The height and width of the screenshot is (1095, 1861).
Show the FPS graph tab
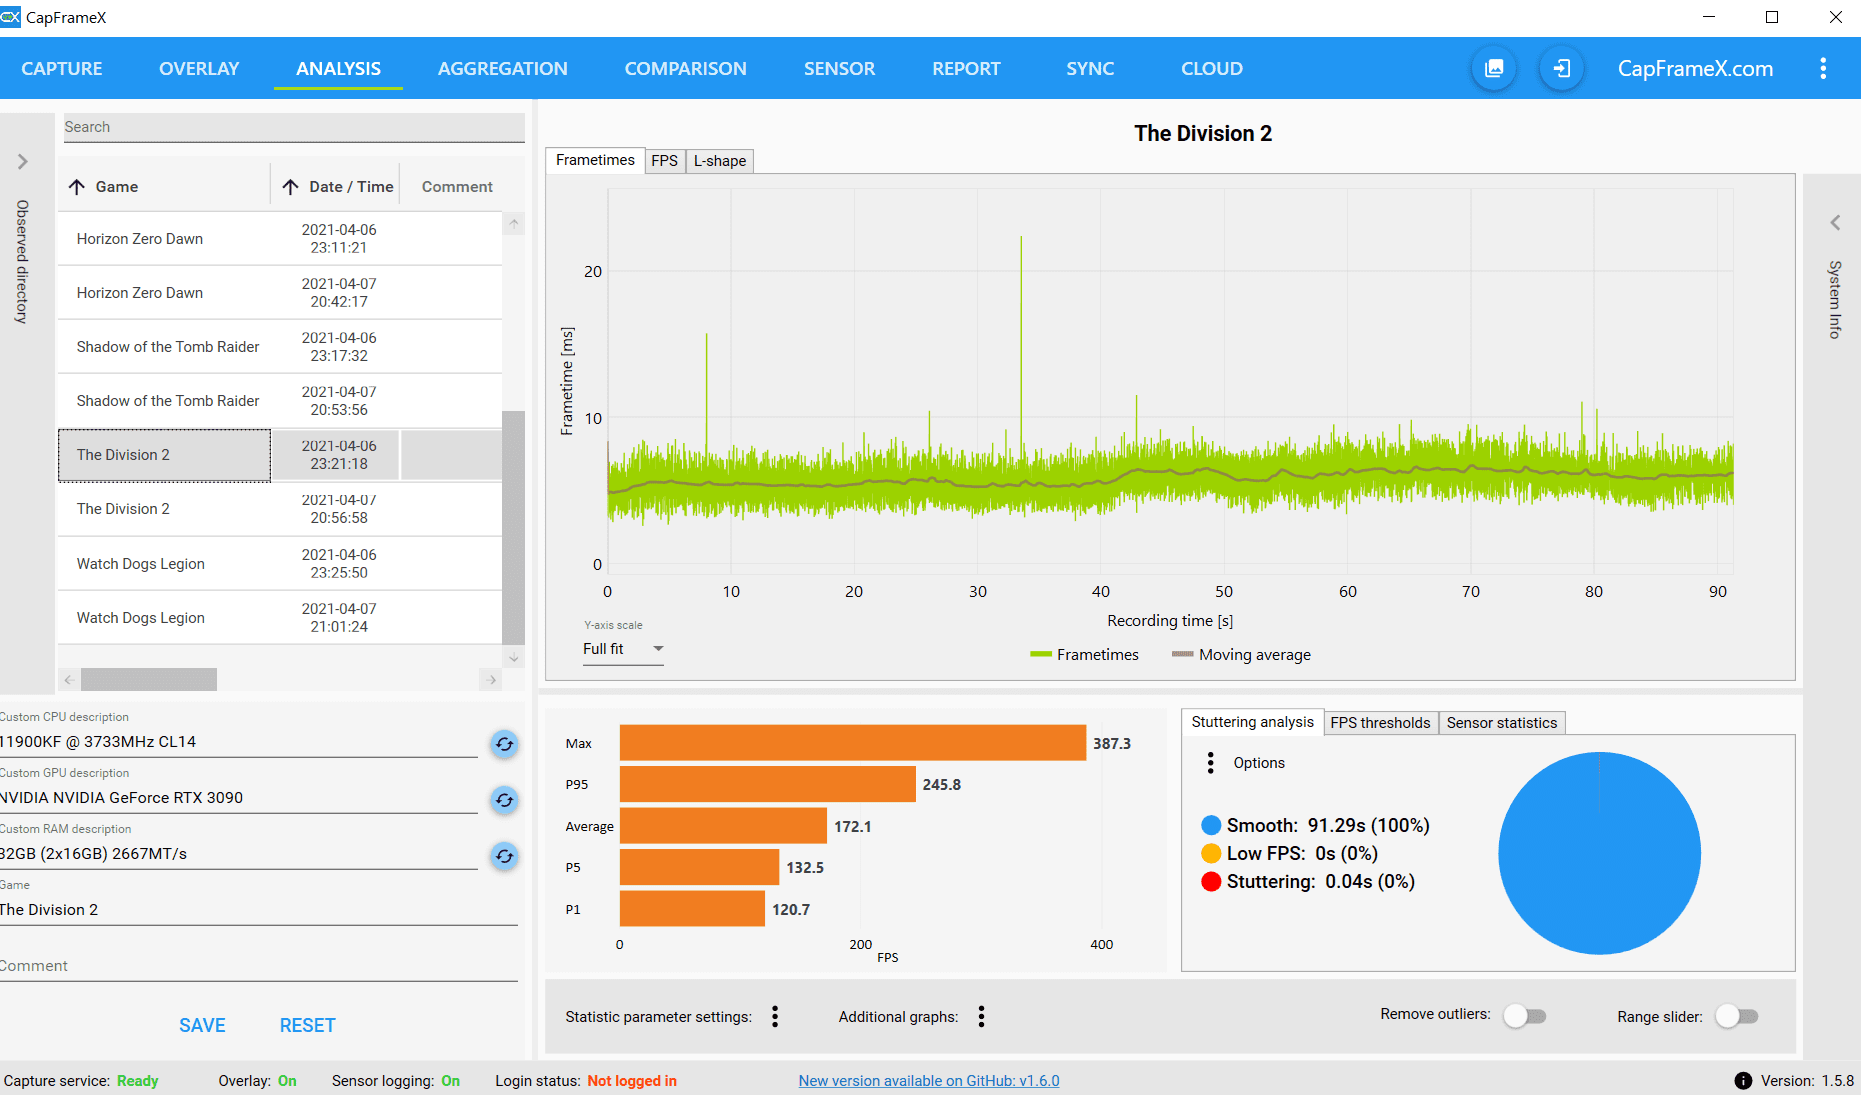pos(665,161)
